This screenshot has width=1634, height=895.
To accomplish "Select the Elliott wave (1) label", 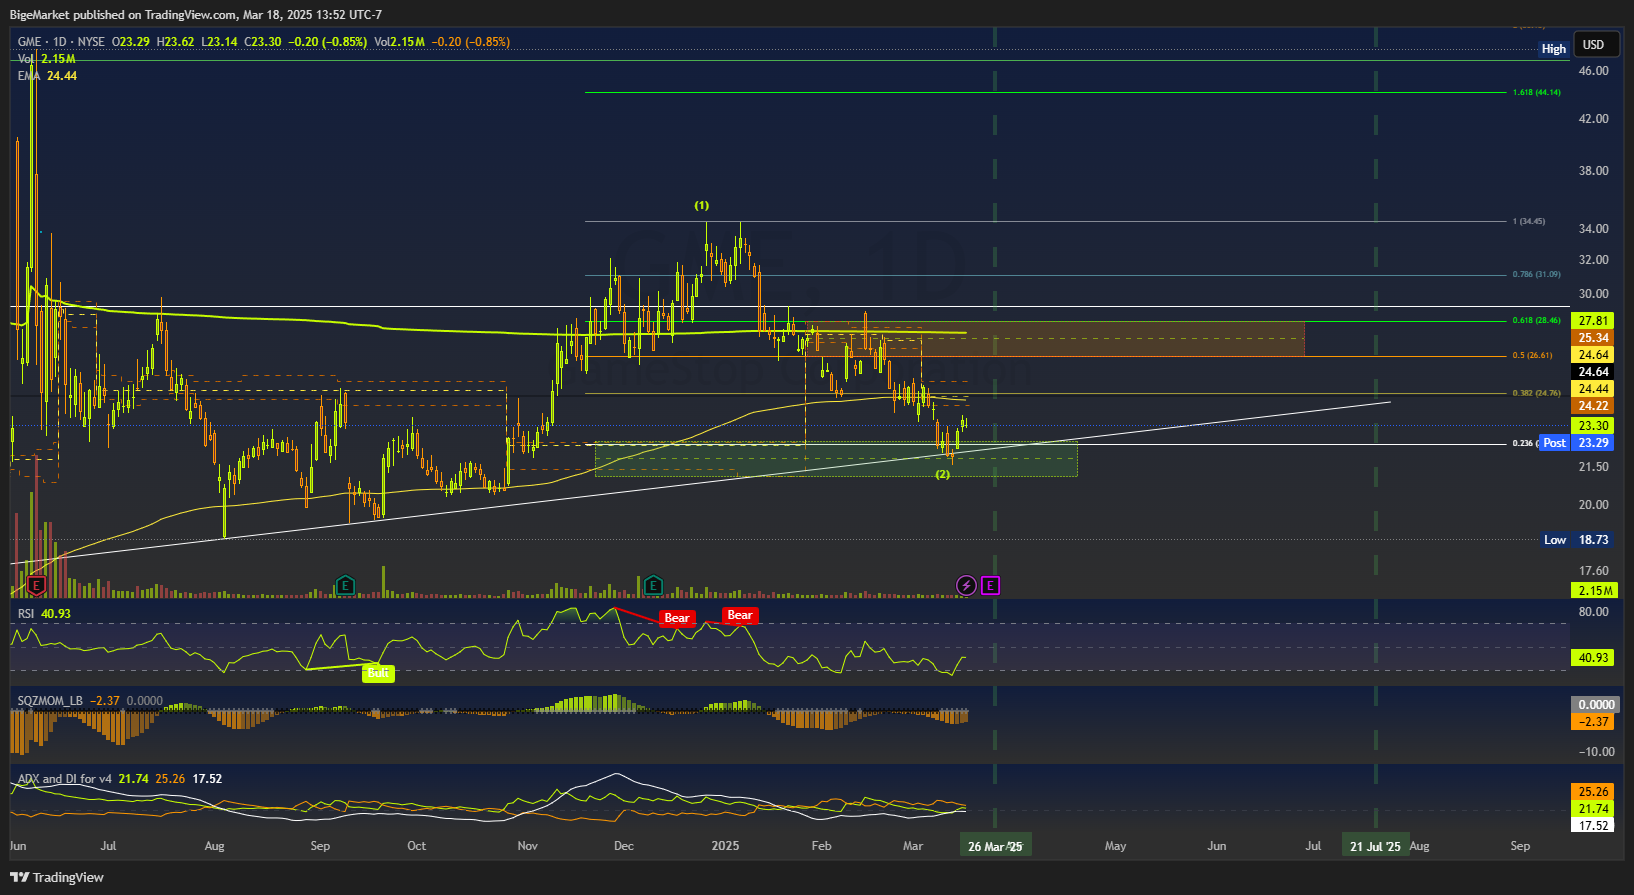I will pos(702,205).
